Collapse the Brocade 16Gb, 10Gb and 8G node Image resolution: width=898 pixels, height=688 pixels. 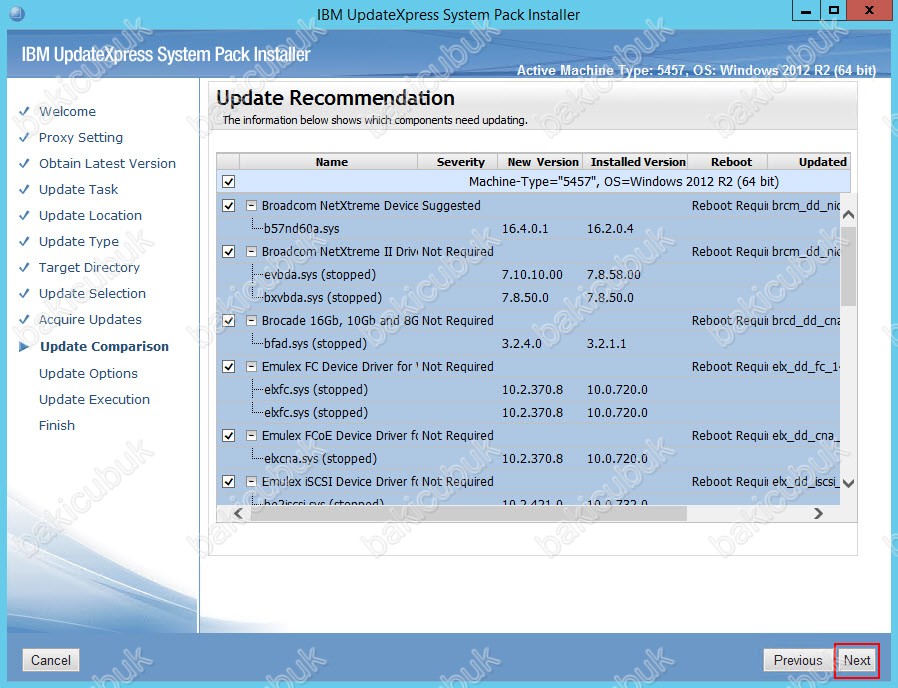click(x=251, y=320)
